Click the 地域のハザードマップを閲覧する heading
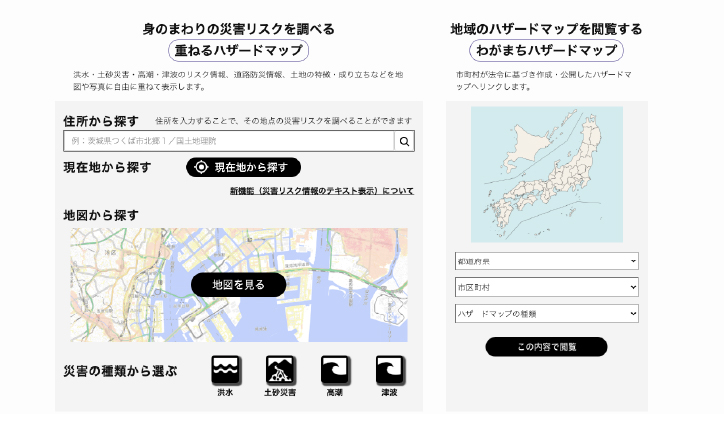This screenshot has width=724, height=421. point(546,29)
